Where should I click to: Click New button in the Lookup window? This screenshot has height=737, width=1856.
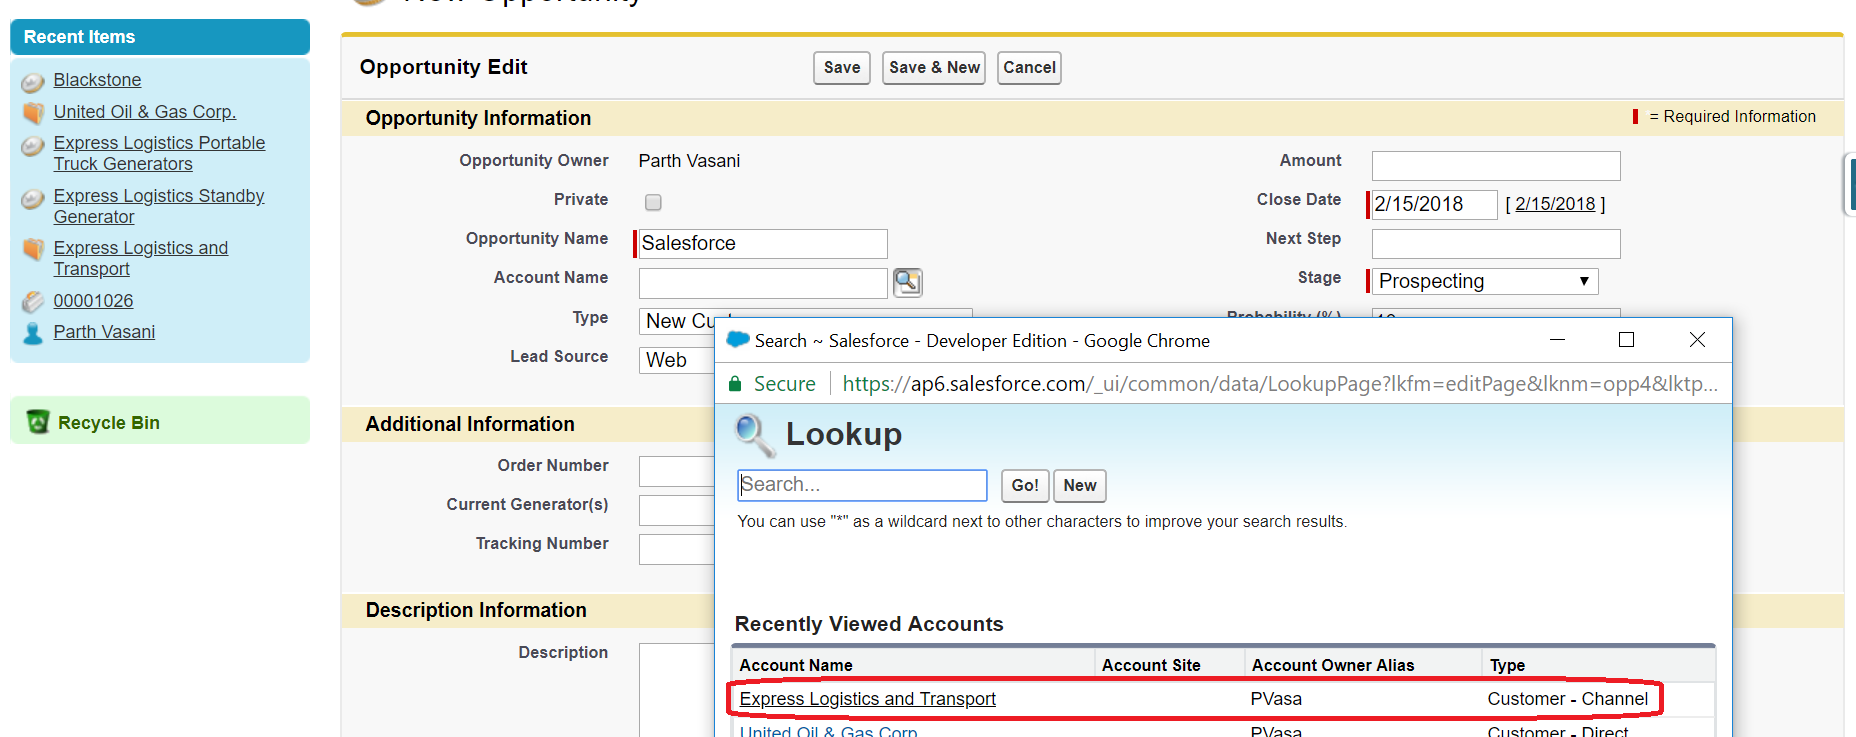coord(1080,486)
